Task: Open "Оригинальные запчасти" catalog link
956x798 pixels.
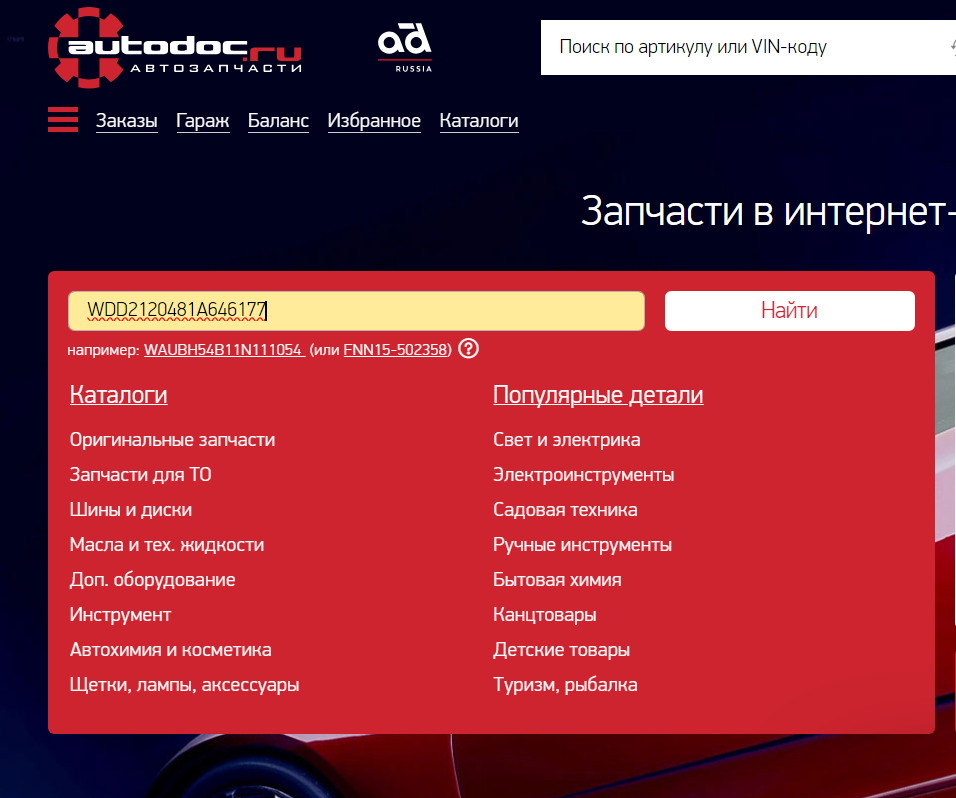Action: 171,439
